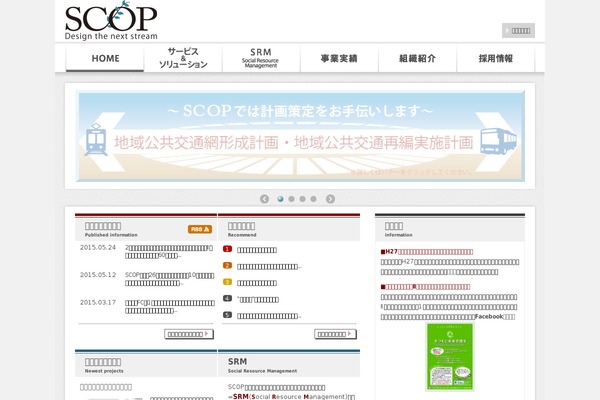Viewport: 600px width, 400px height.
Task: Open recommended item number 5
Action: coord(269,316)
